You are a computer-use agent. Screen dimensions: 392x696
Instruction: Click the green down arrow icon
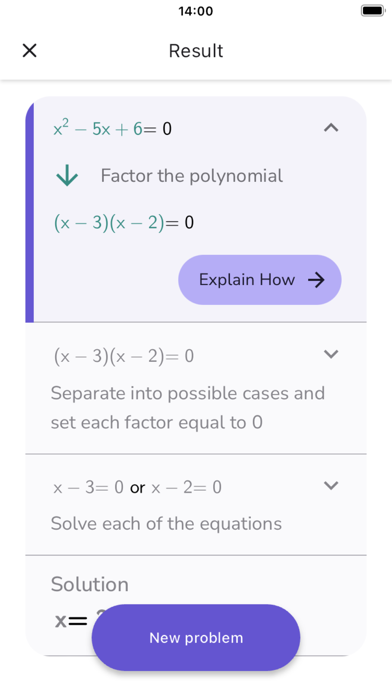pyautogui.click(x=67, y=176)
